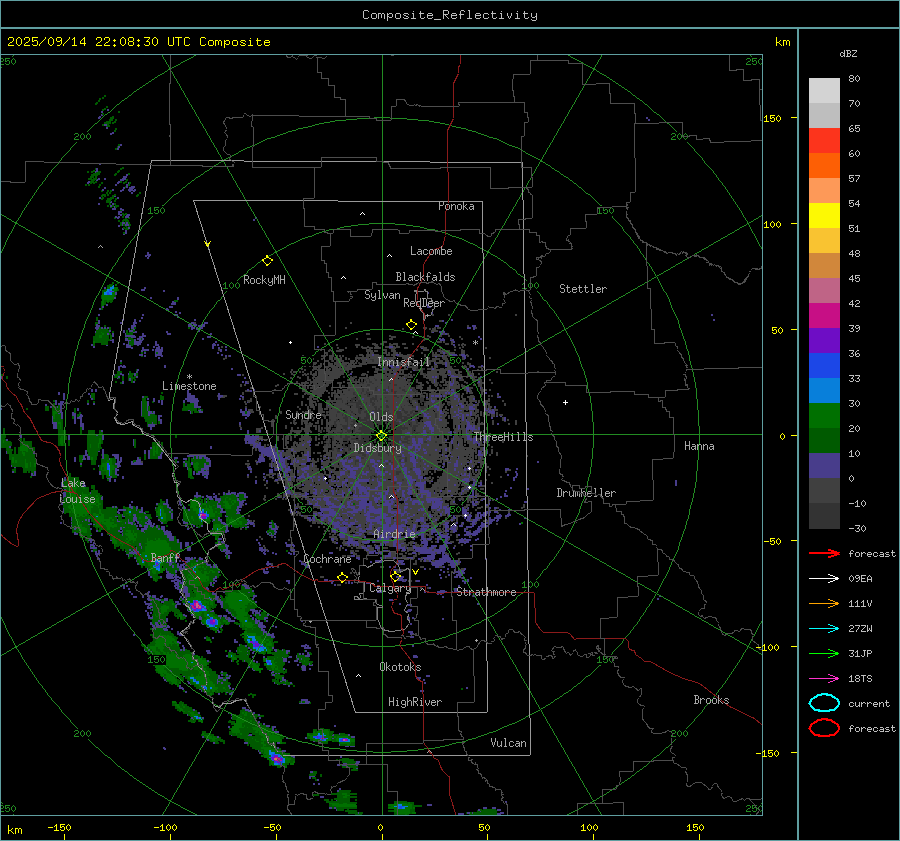
Task: Click the Banff label on the map
Action: [x=165, y=557]
